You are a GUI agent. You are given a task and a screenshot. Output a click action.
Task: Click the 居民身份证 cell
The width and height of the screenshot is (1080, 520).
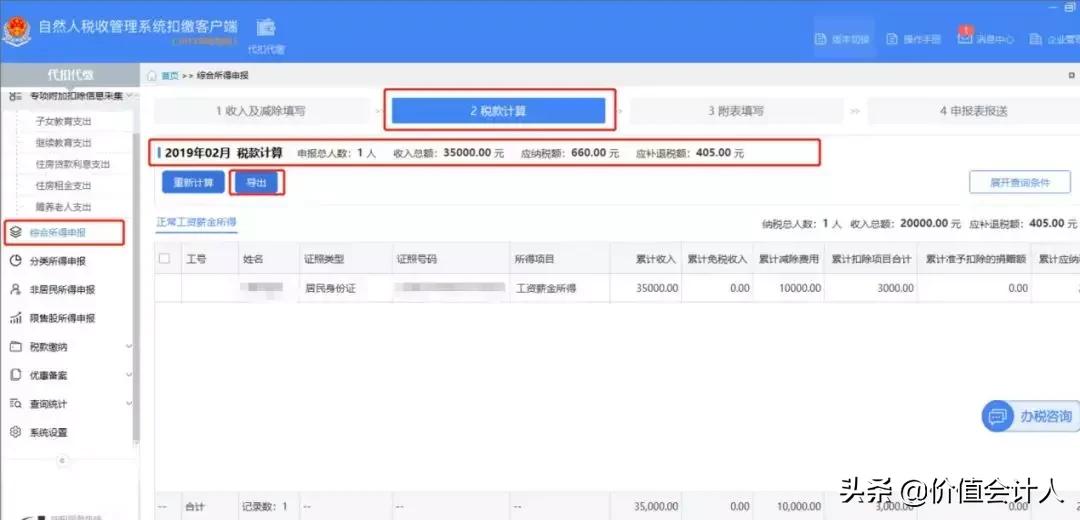[x=331, y=289]
